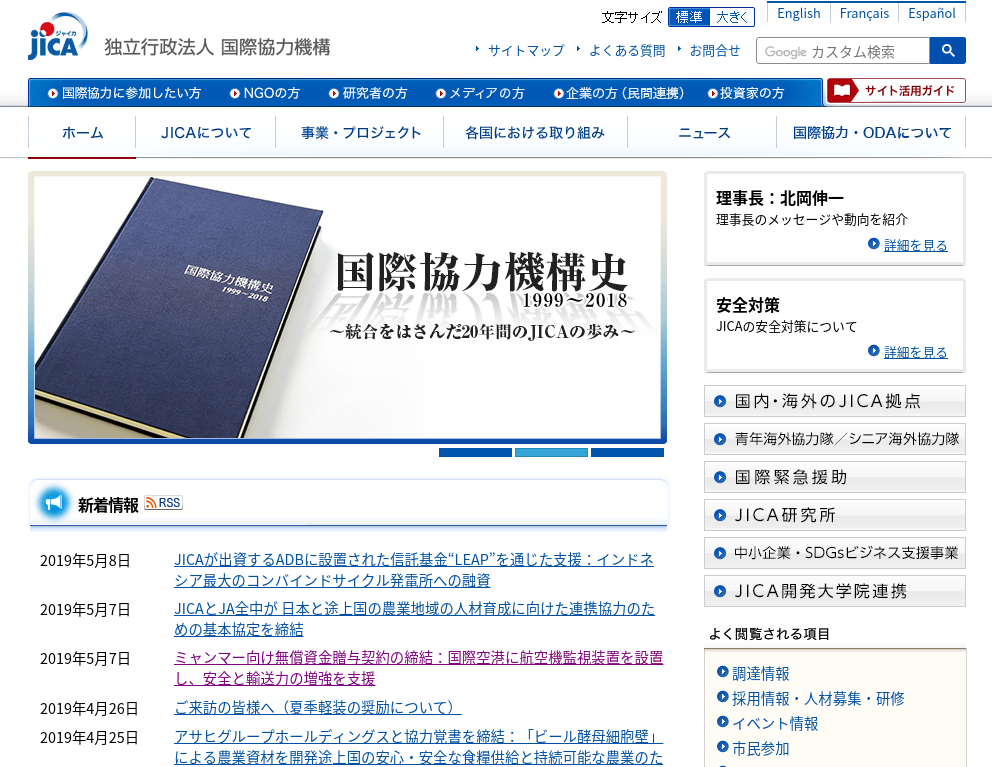Click arrow icon beside 国際緊急援助
Image resolution: width=992 pixels, height=767 pixels.
720,477
